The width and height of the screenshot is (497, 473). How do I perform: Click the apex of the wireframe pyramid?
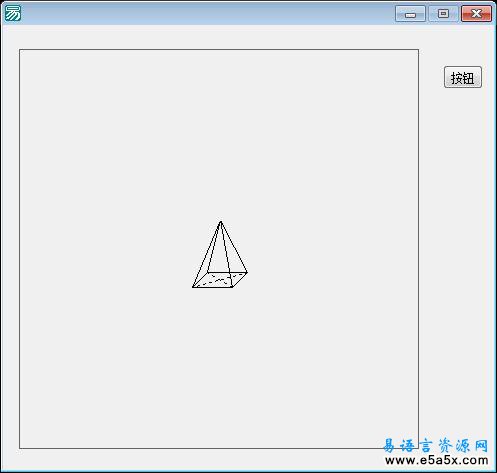(x=220, y=222)
